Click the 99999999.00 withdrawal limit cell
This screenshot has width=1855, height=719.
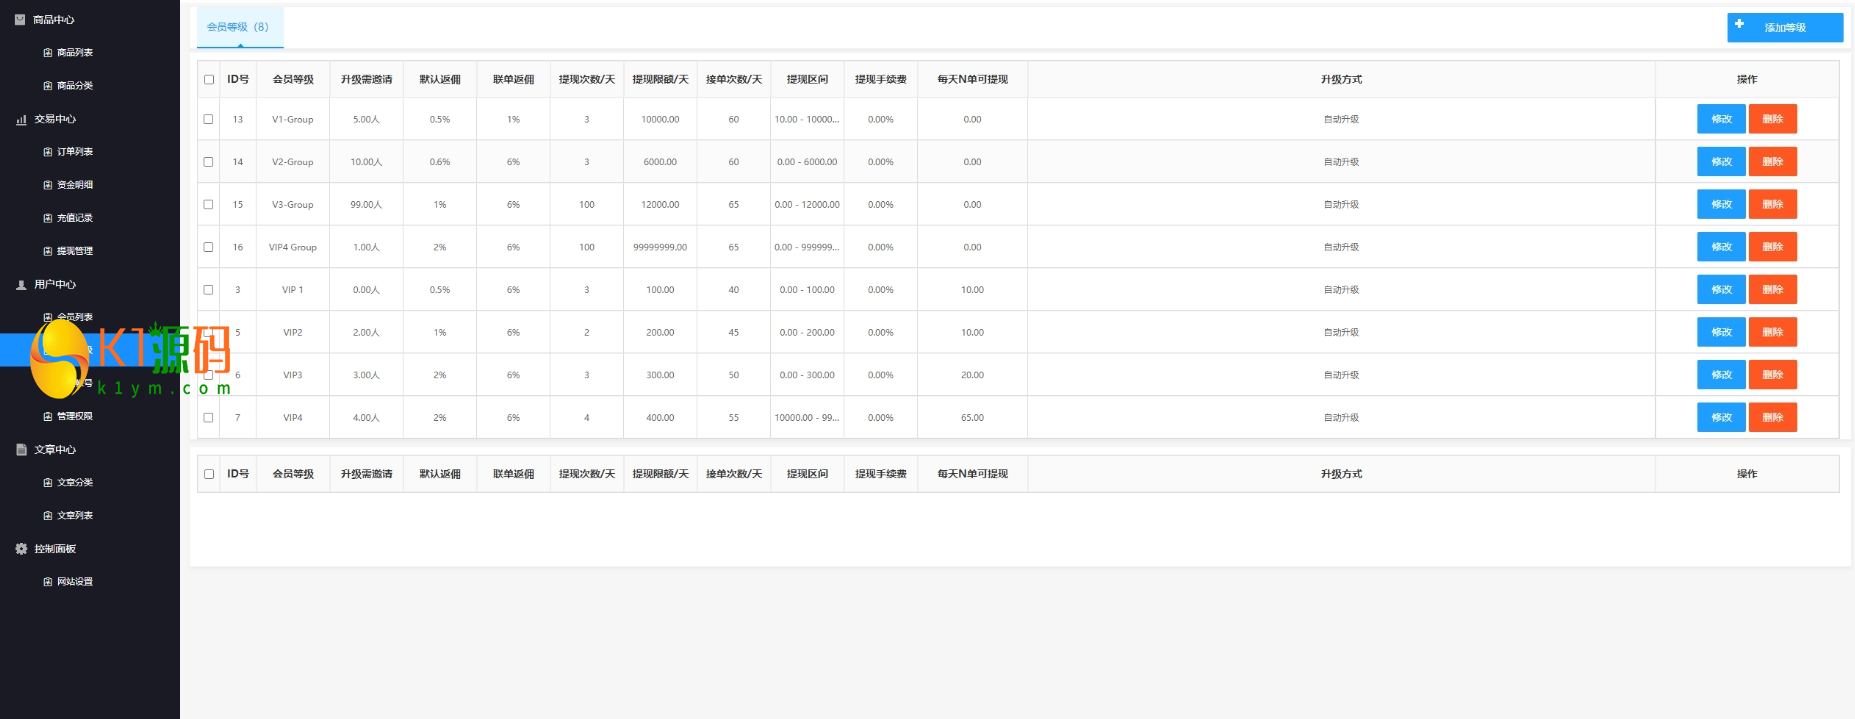pos(660,247)
